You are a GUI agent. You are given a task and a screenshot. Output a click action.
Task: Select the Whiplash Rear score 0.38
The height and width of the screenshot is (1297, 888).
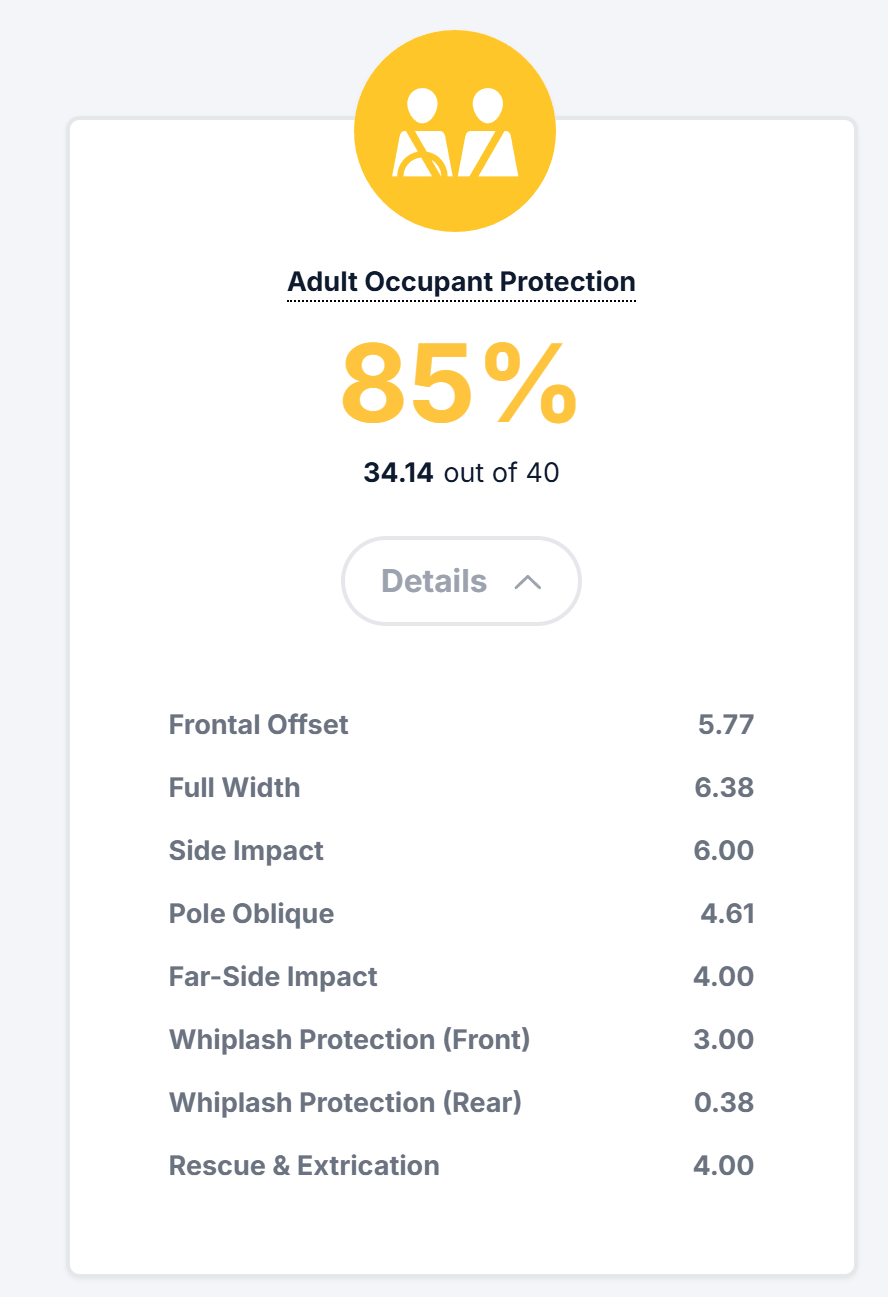point(724,1102)
